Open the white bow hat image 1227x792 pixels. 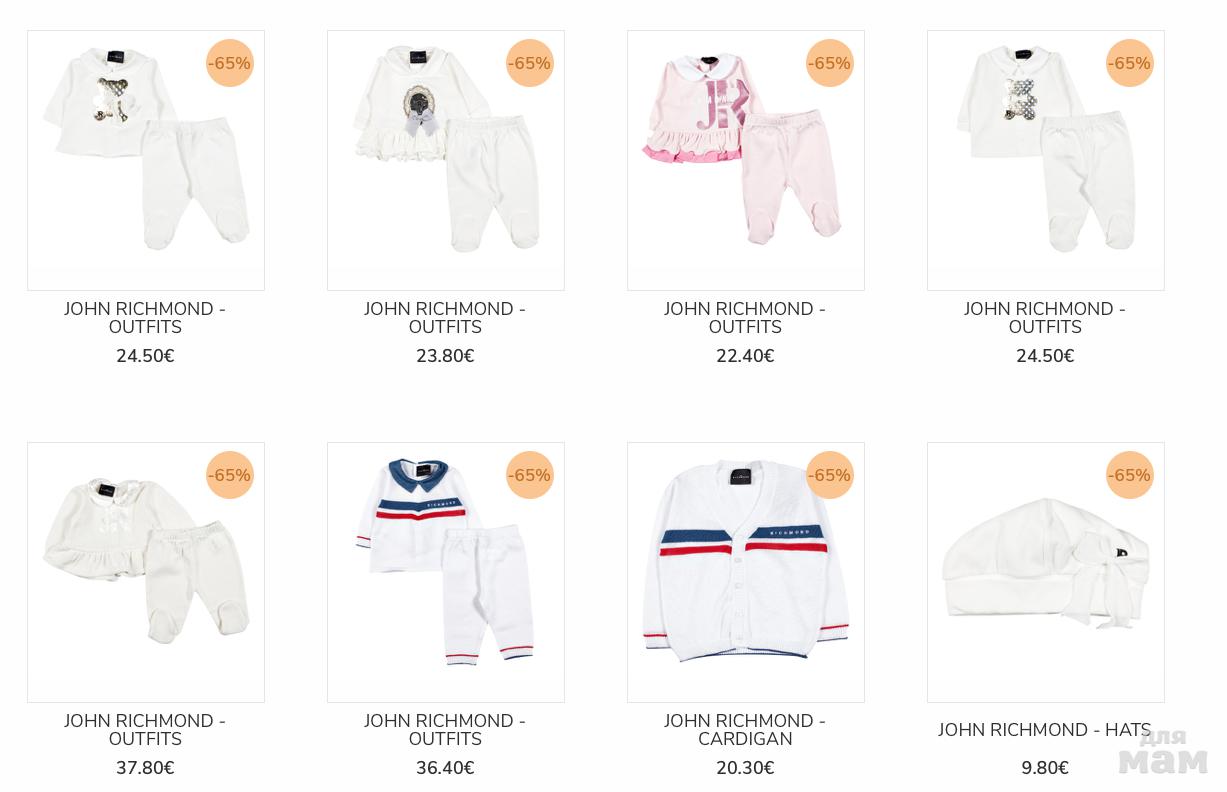(x=1045, y=572)
